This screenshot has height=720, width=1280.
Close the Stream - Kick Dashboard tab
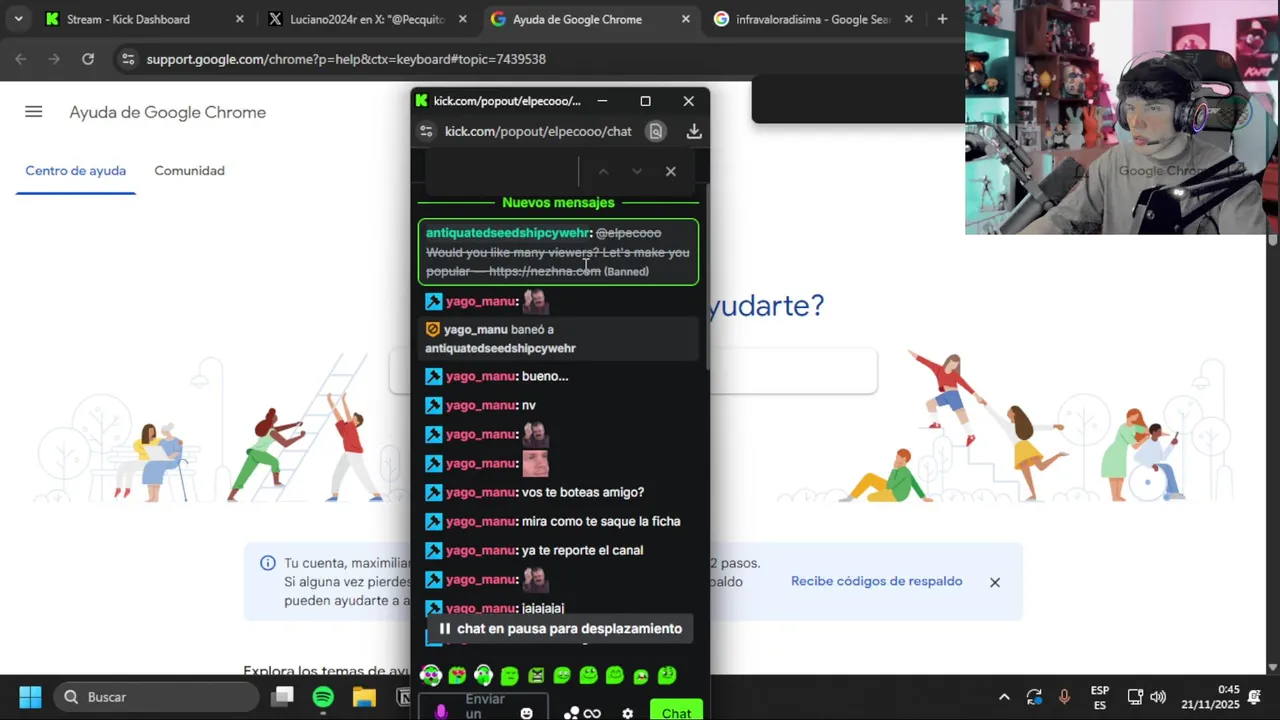tap(239, 19)
